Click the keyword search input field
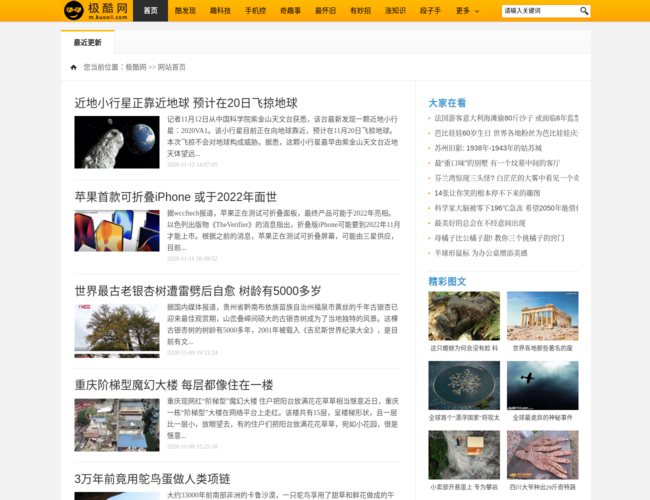The image size is (650, 500). [x=540, y=11]
